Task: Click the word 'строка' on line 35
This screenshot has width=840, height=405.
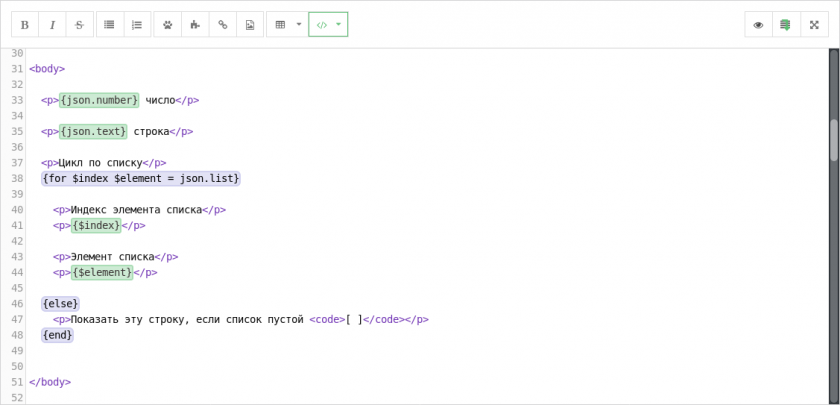Action: (152, 131)
